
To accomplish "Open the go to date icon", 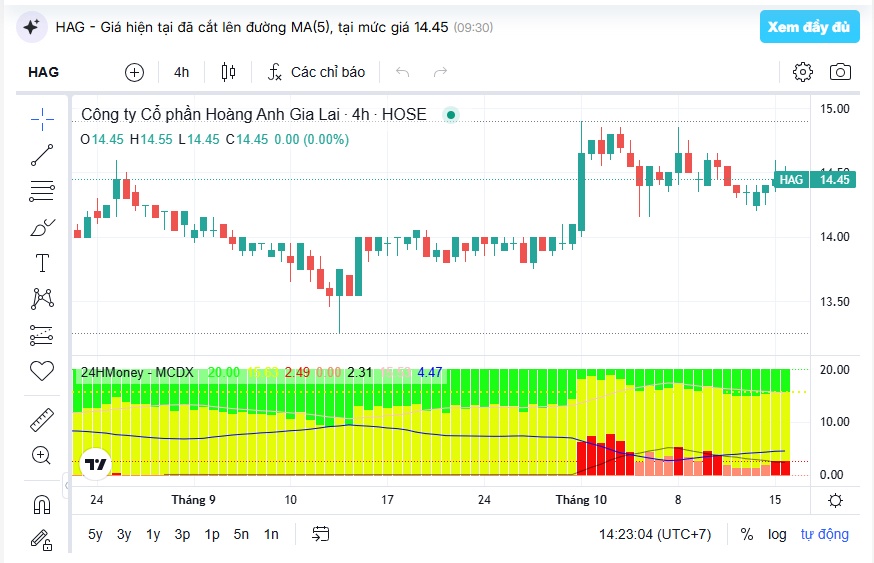I will coord(321,534).
